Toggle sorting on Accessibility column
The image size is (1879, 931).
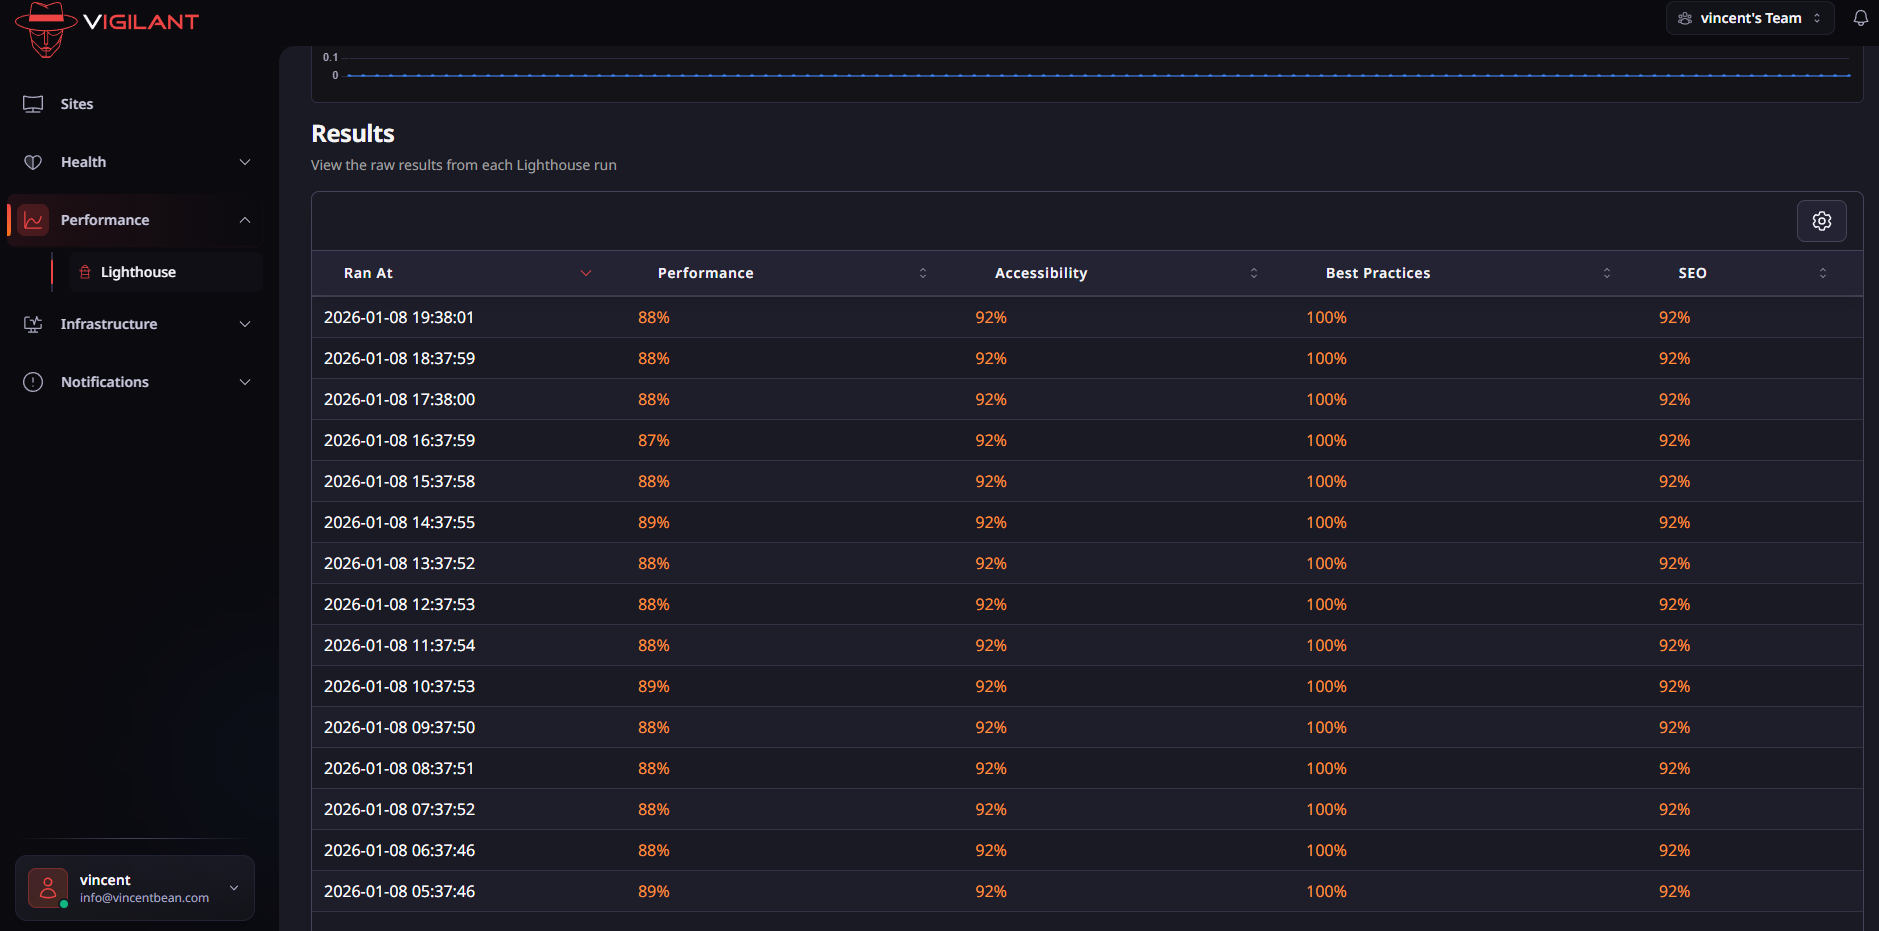1253,273
